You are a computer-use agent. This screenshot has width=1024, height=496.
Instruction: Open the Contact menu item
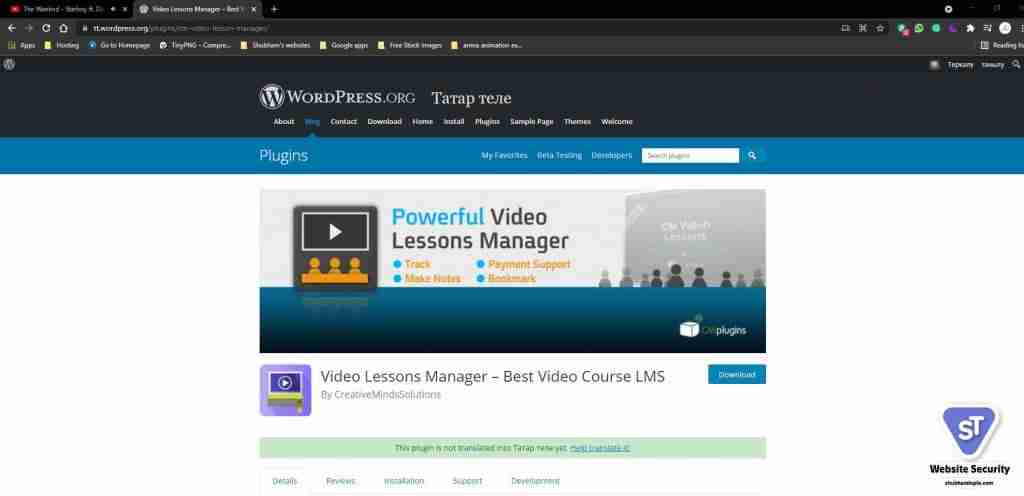click(344, 122)
